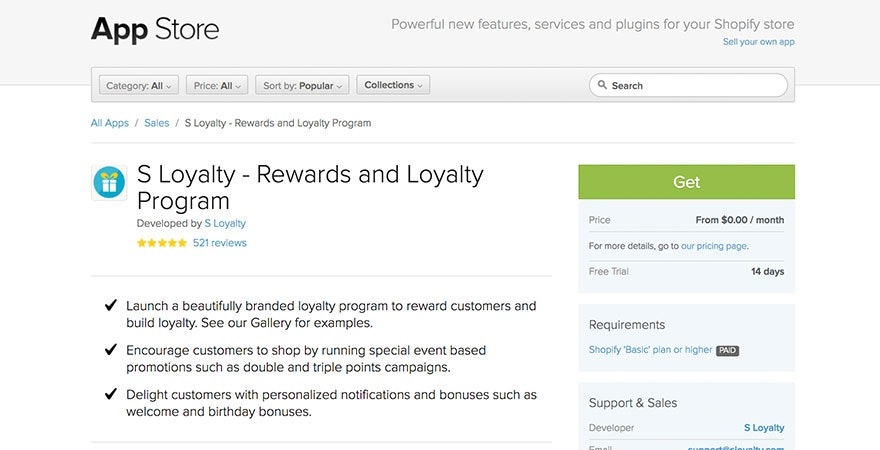Open the 'our pricing page' link

(714, 246)
